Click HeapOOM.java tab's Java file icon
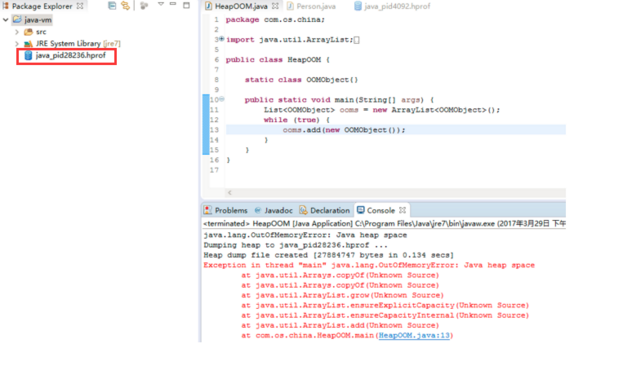 tap(208, 6)
